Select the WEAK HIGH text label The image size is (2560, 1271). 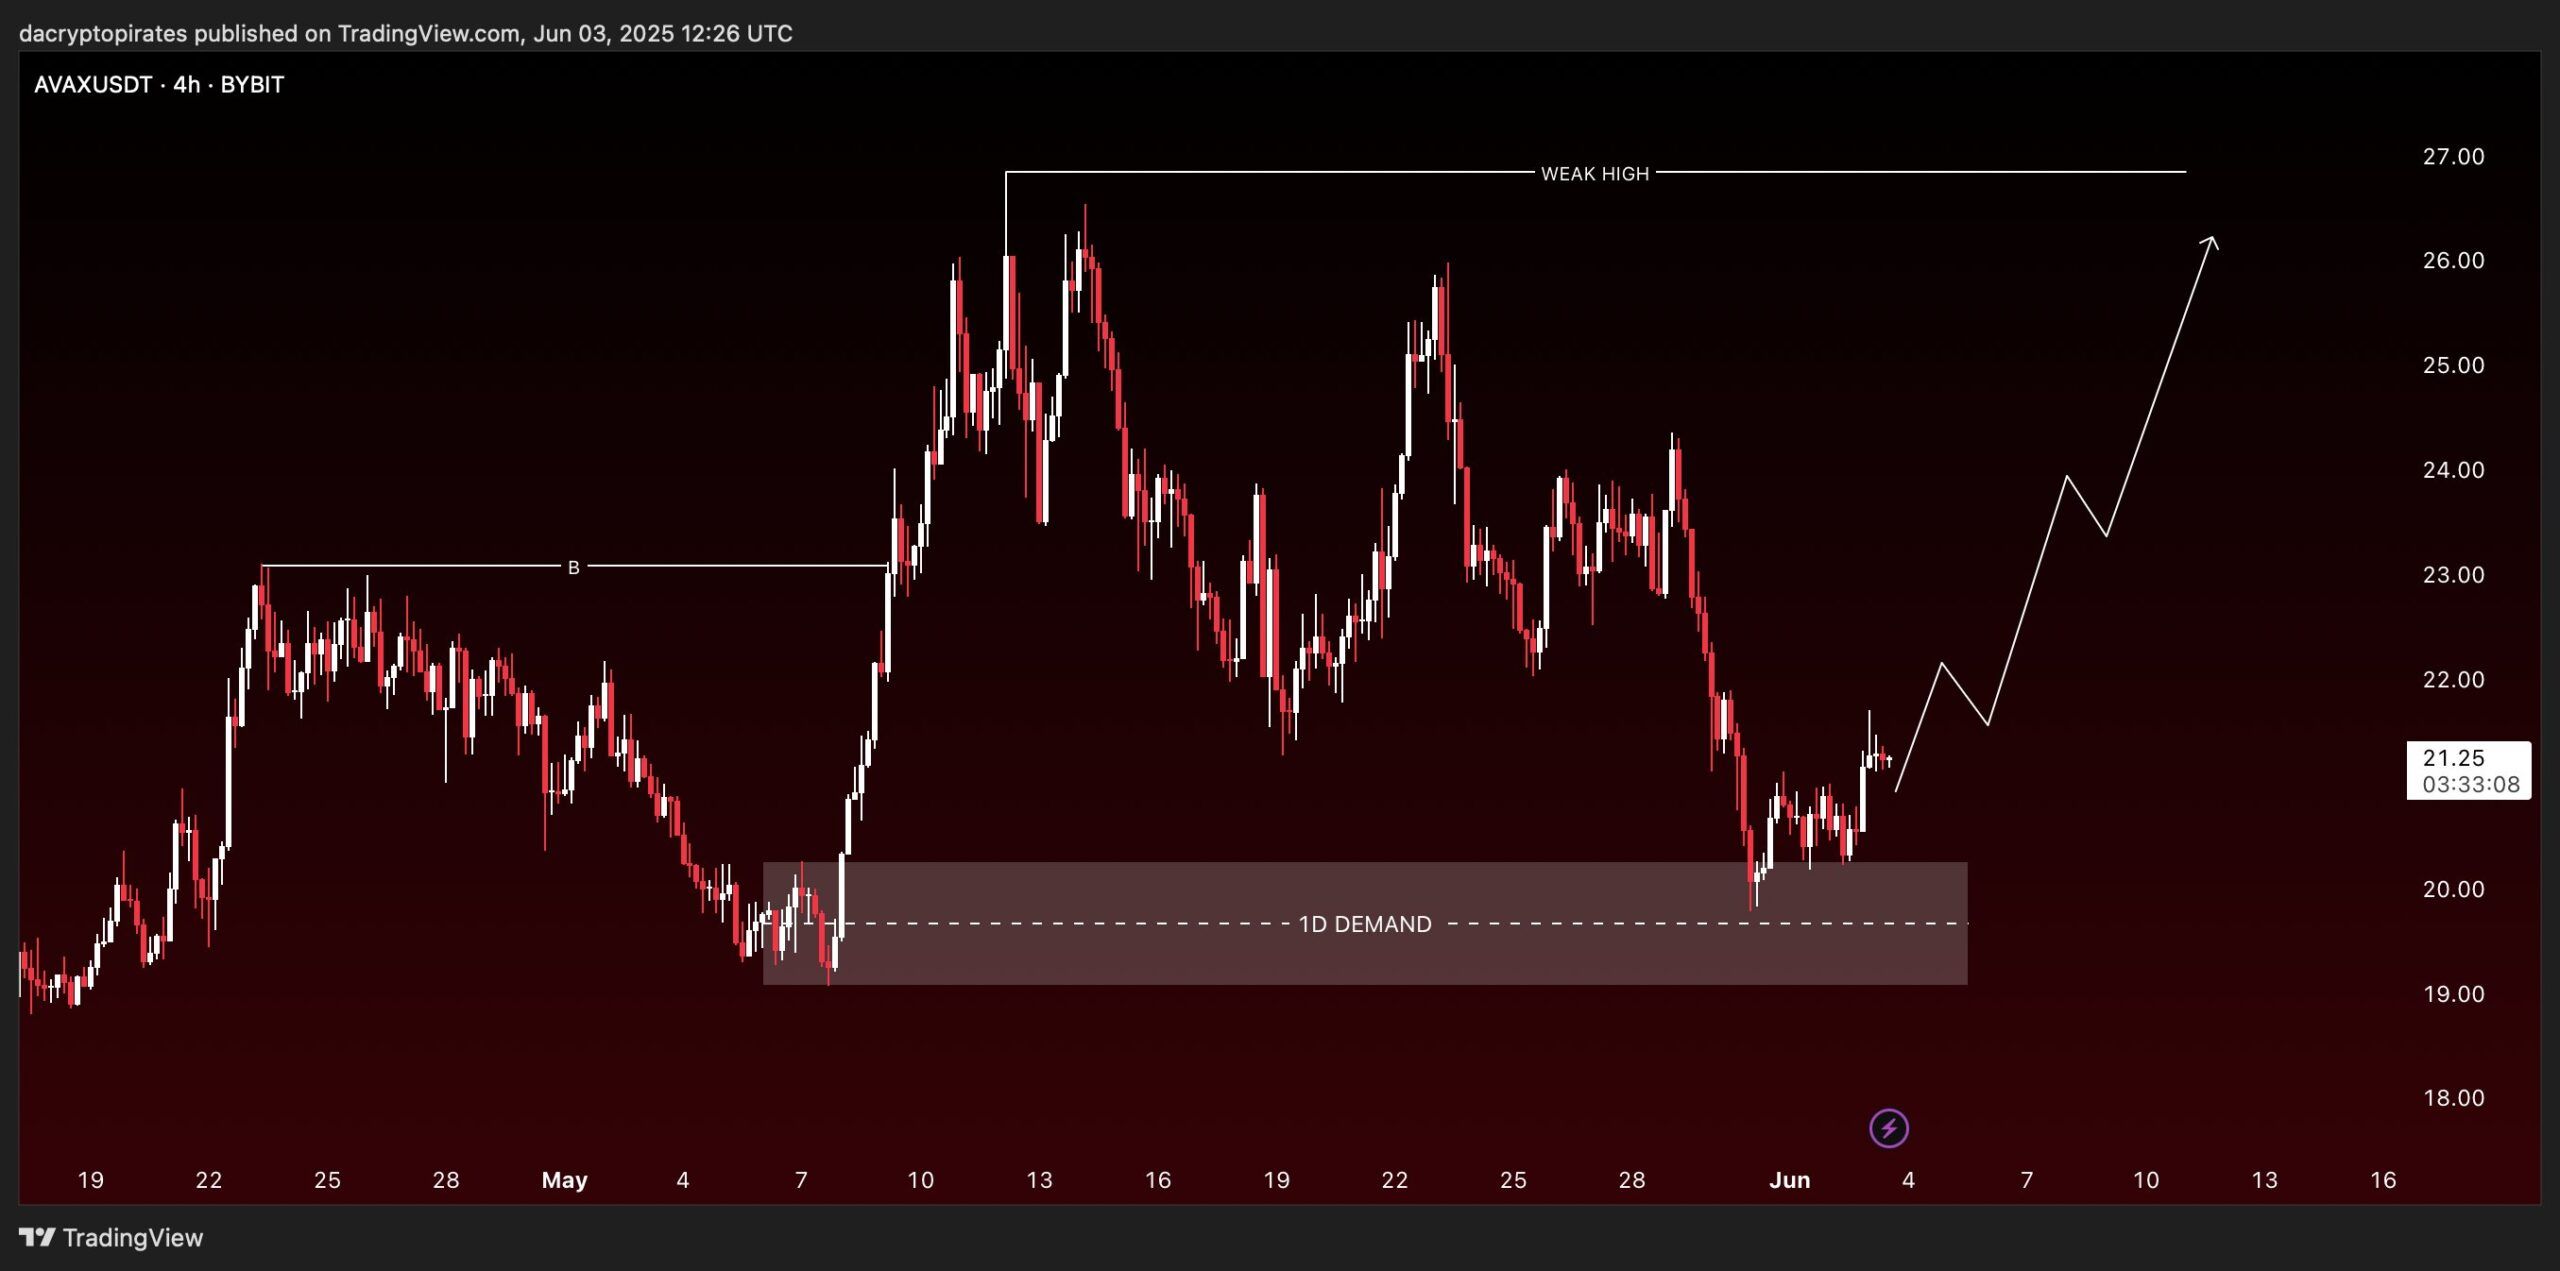click(x=1594, y=174)
